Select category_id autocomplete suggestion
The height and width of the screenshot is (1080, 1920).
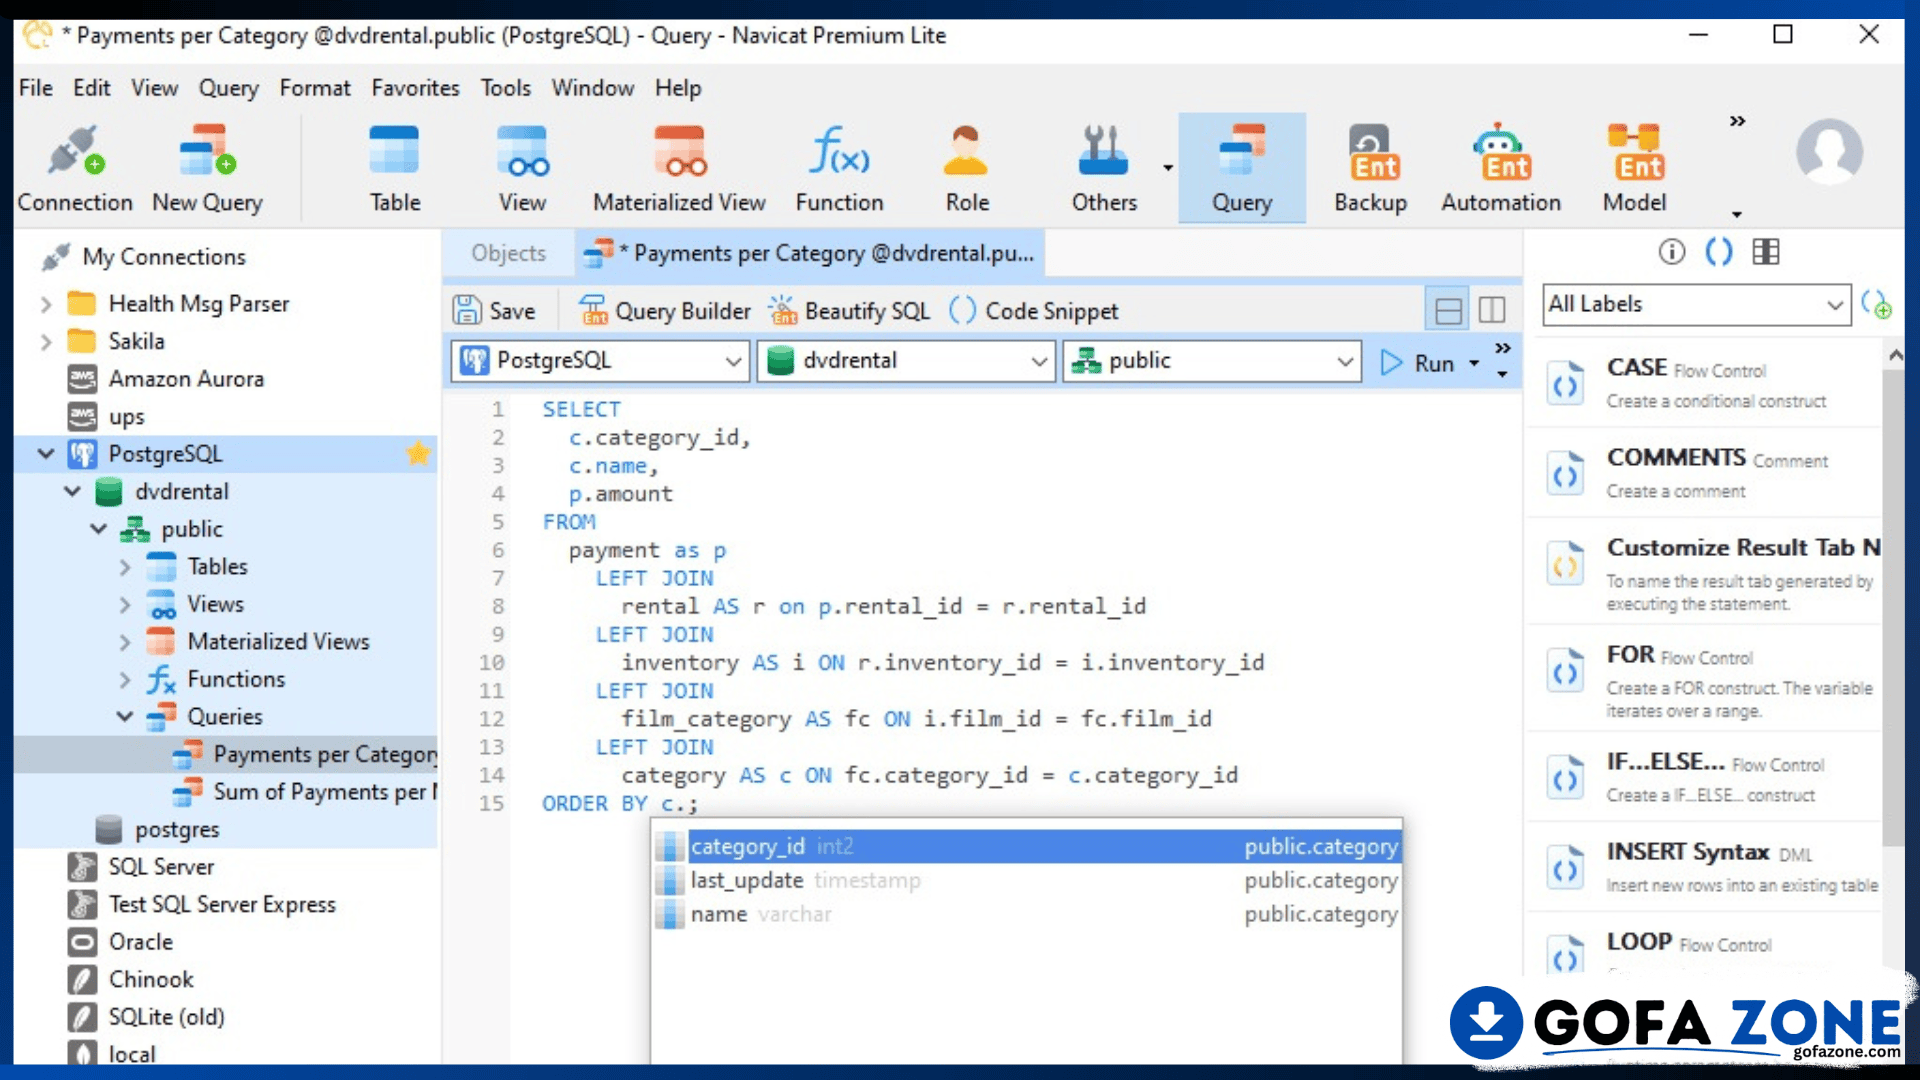[1027, 847]
